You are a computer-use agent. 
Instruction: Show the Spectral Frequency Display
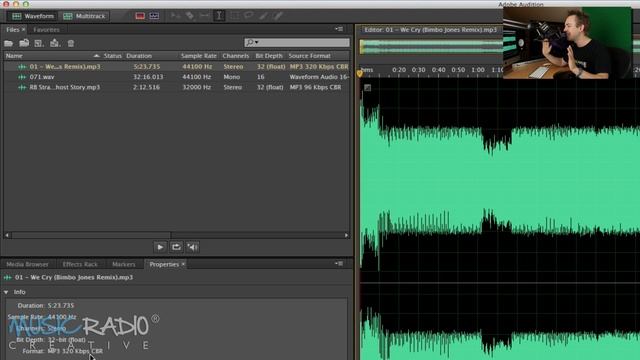pos(140,16)
